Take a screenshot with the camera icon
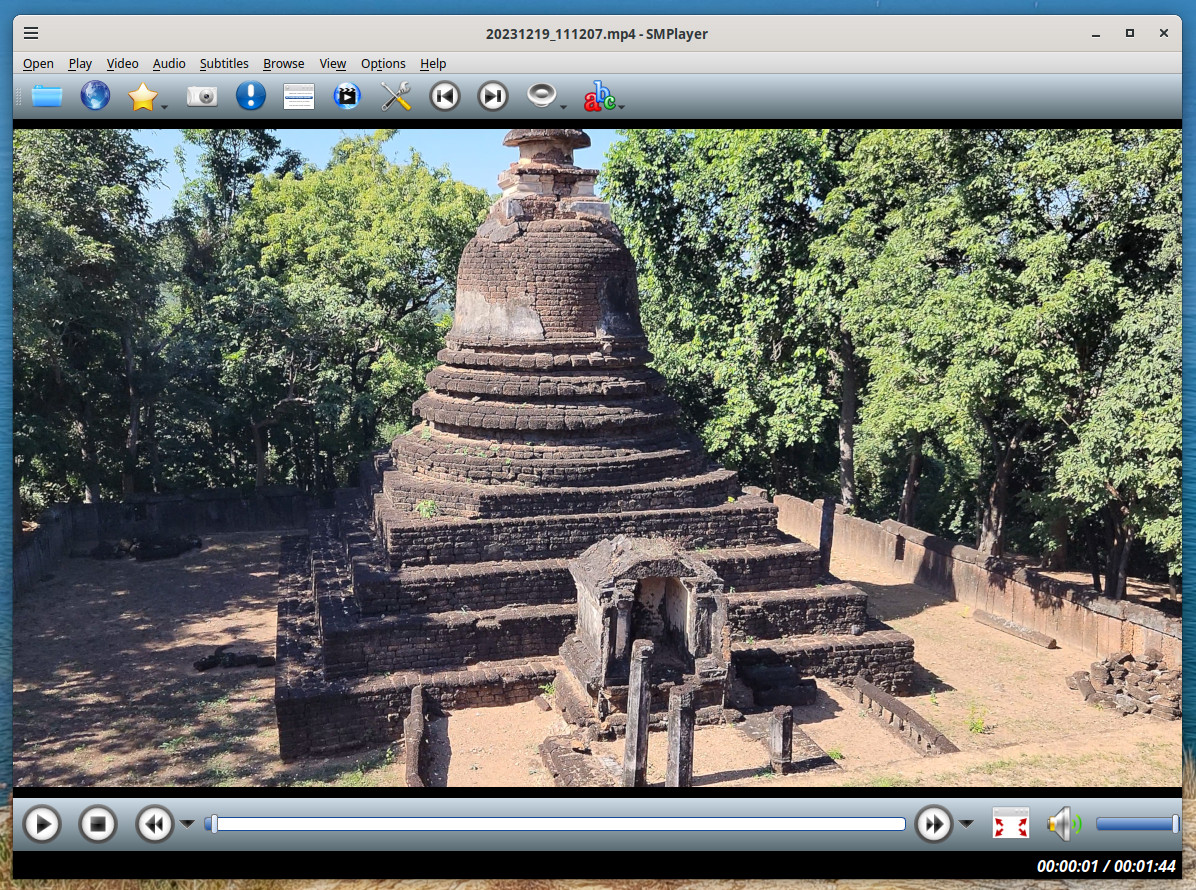The image size is (1196, 890). point(202,96)
